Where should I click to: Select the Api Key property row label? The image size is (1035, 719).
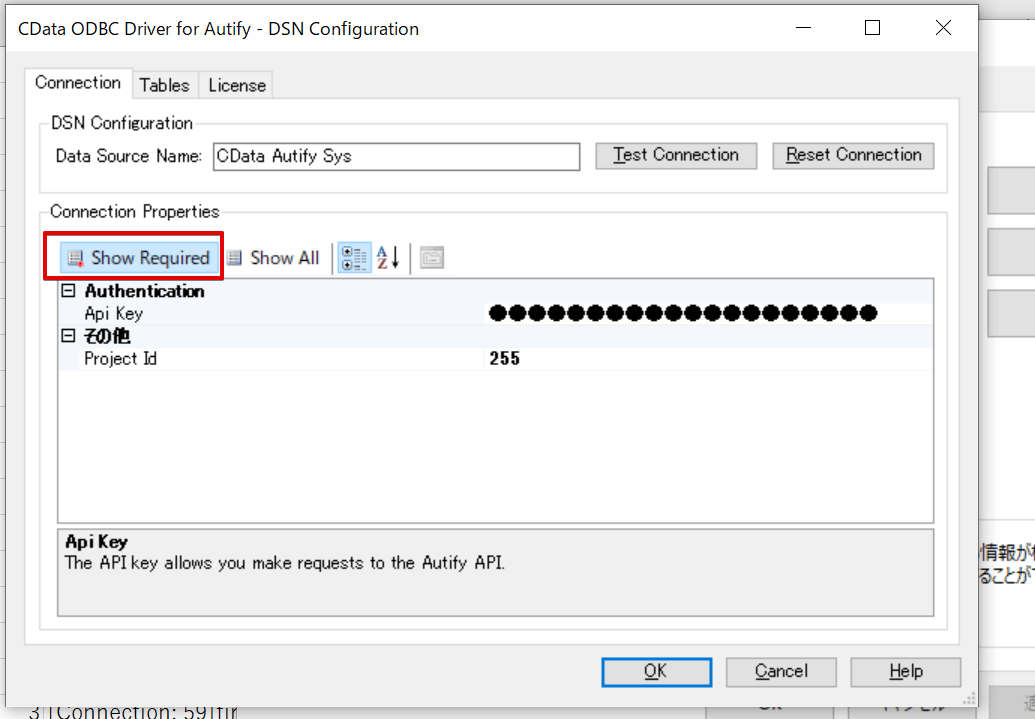(113, 313)
